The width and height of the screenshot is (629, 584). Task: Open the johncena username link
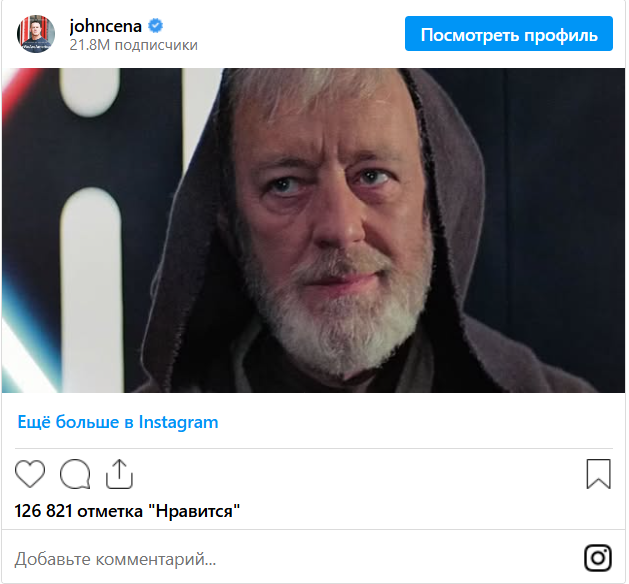tap(106, 26)
